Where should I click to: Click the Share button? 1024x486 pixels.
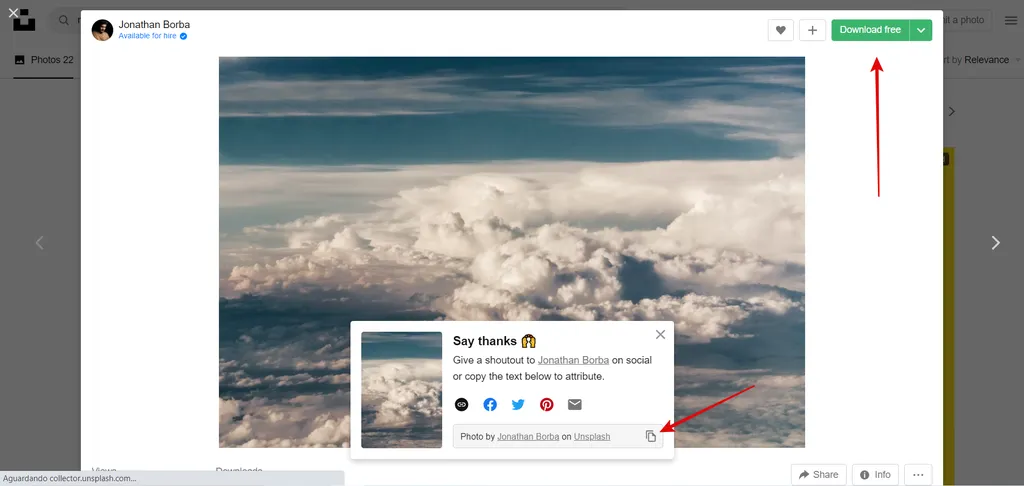point(819,474)
